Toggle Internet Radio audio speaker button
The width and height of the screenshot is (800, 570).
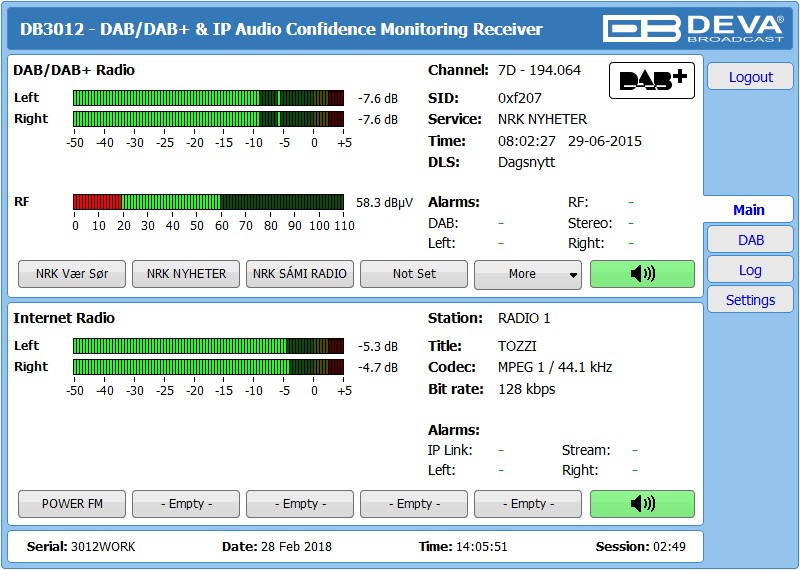pyautogui.click(x=642, y=504)
